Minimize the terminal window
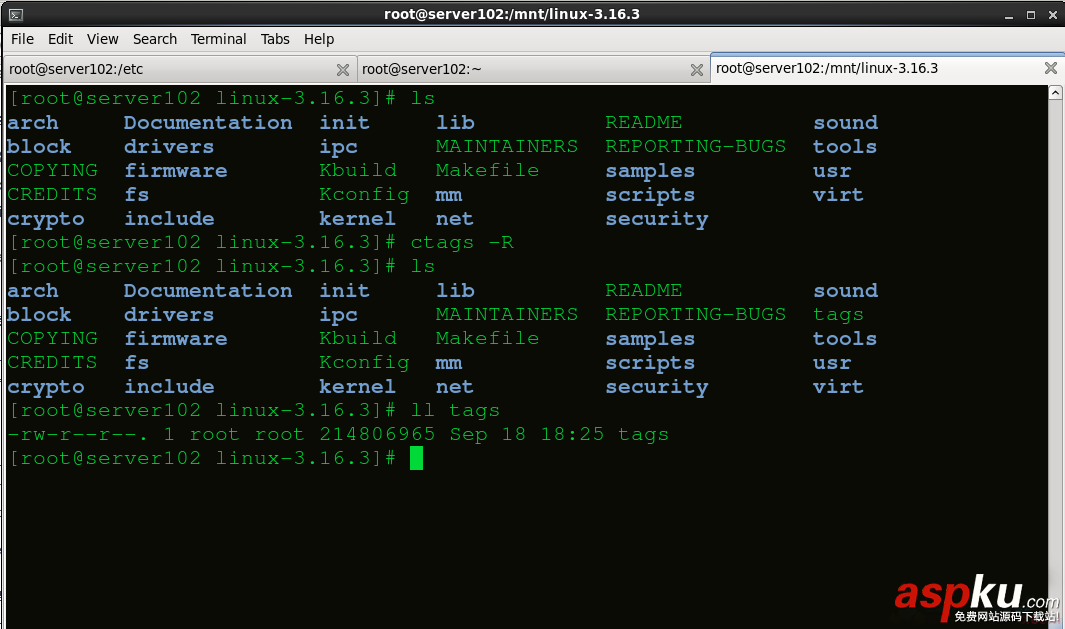 1009,15
